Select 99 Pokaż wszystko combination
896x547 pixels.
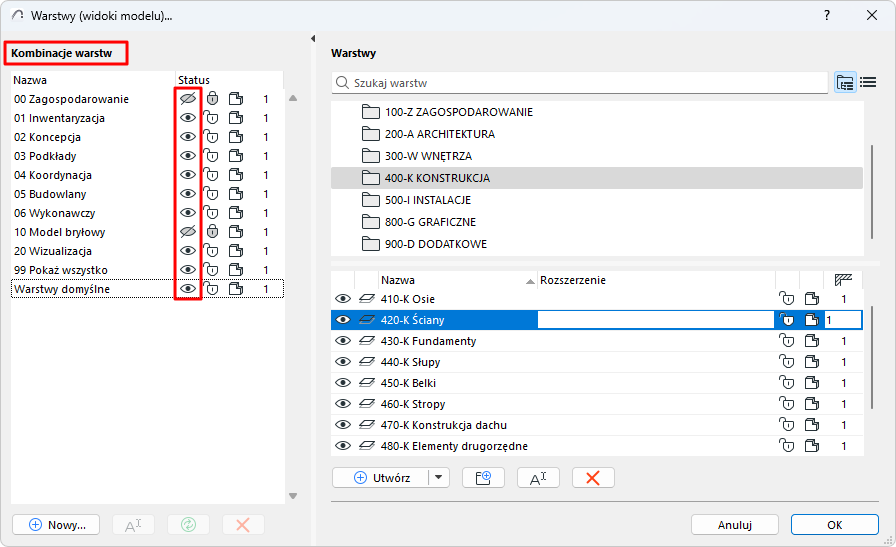tap(61, 269)
